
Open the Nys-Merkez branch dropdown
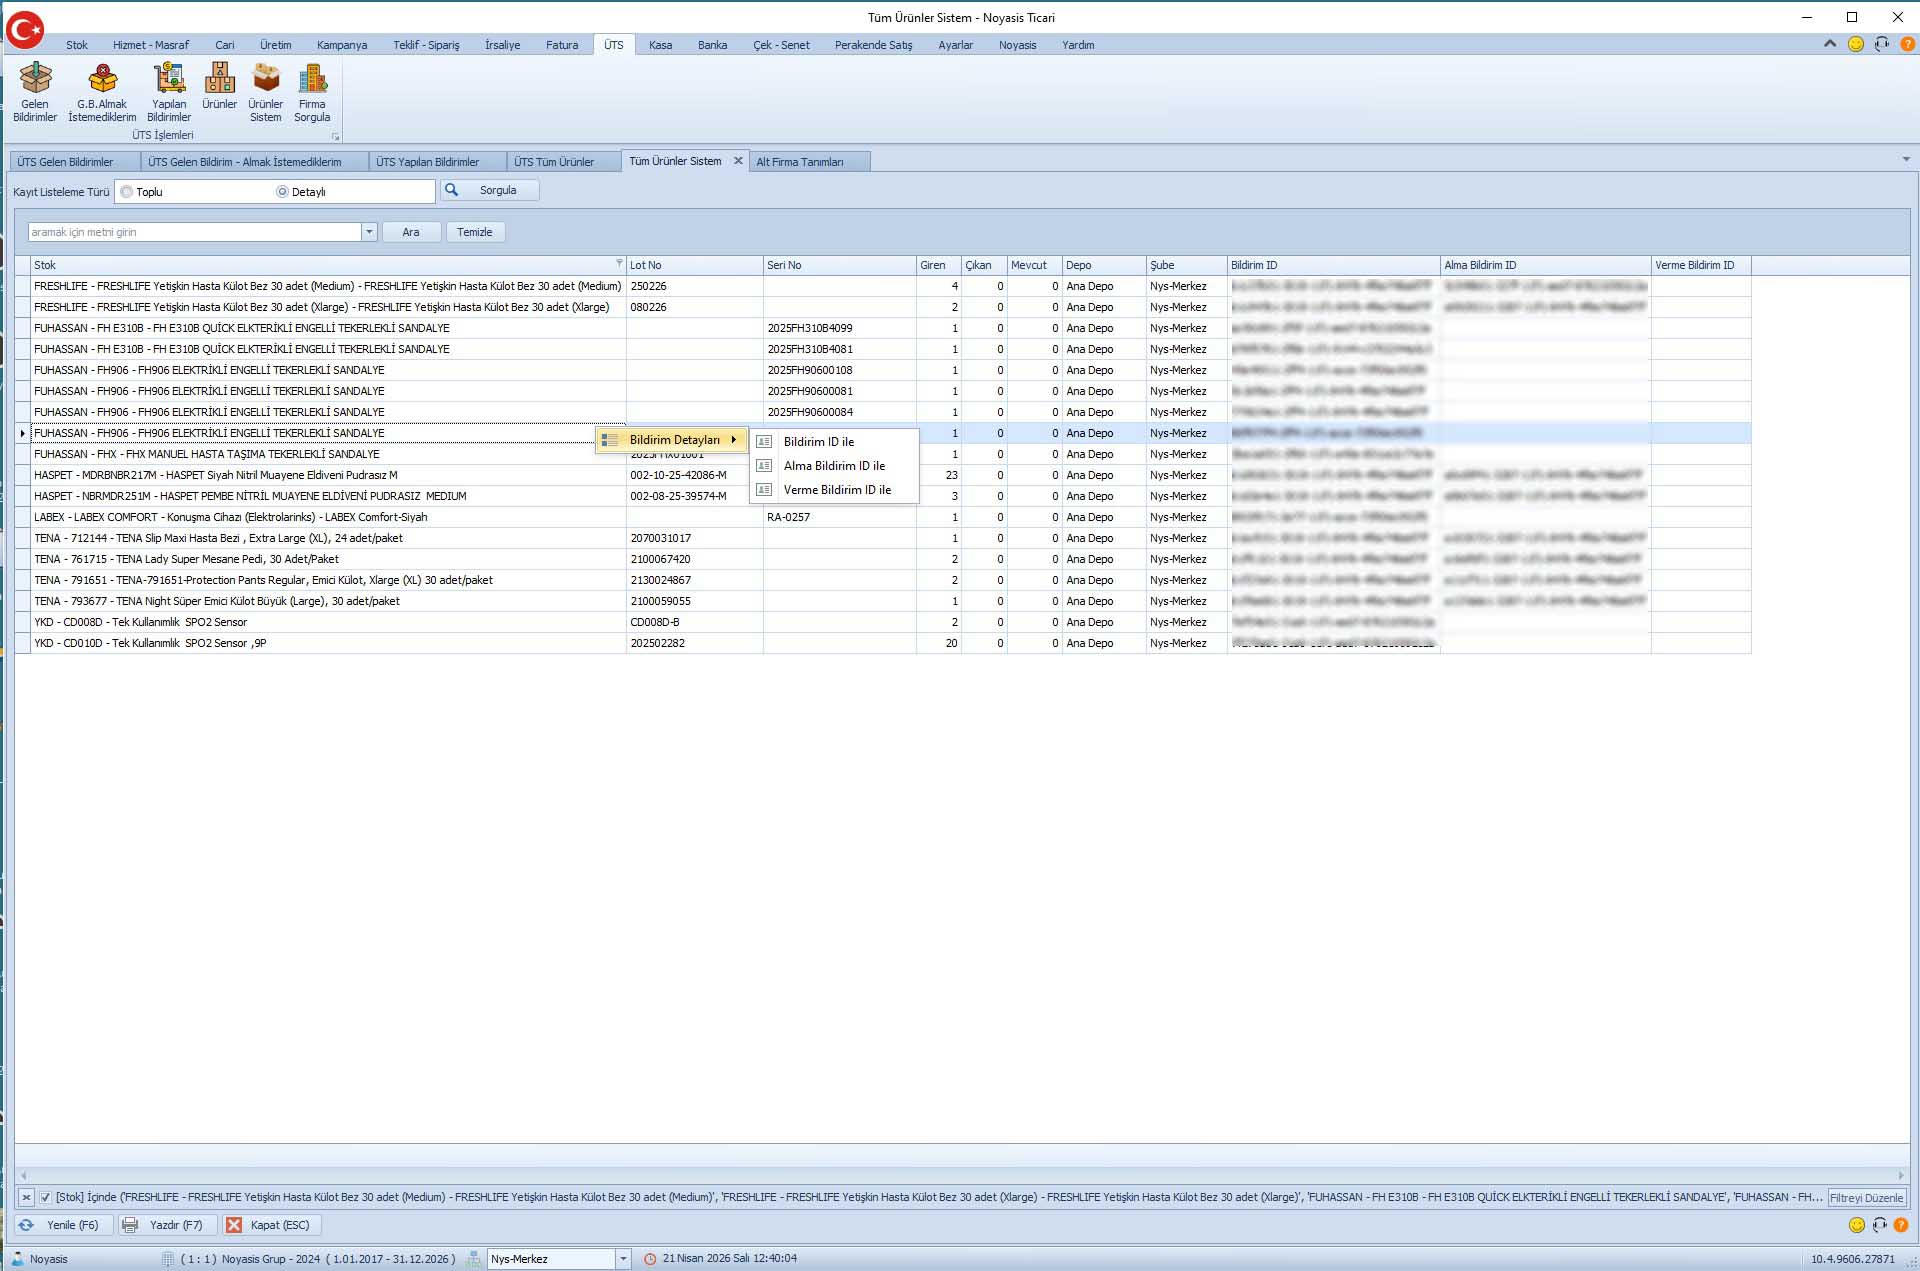[623, 1259]
